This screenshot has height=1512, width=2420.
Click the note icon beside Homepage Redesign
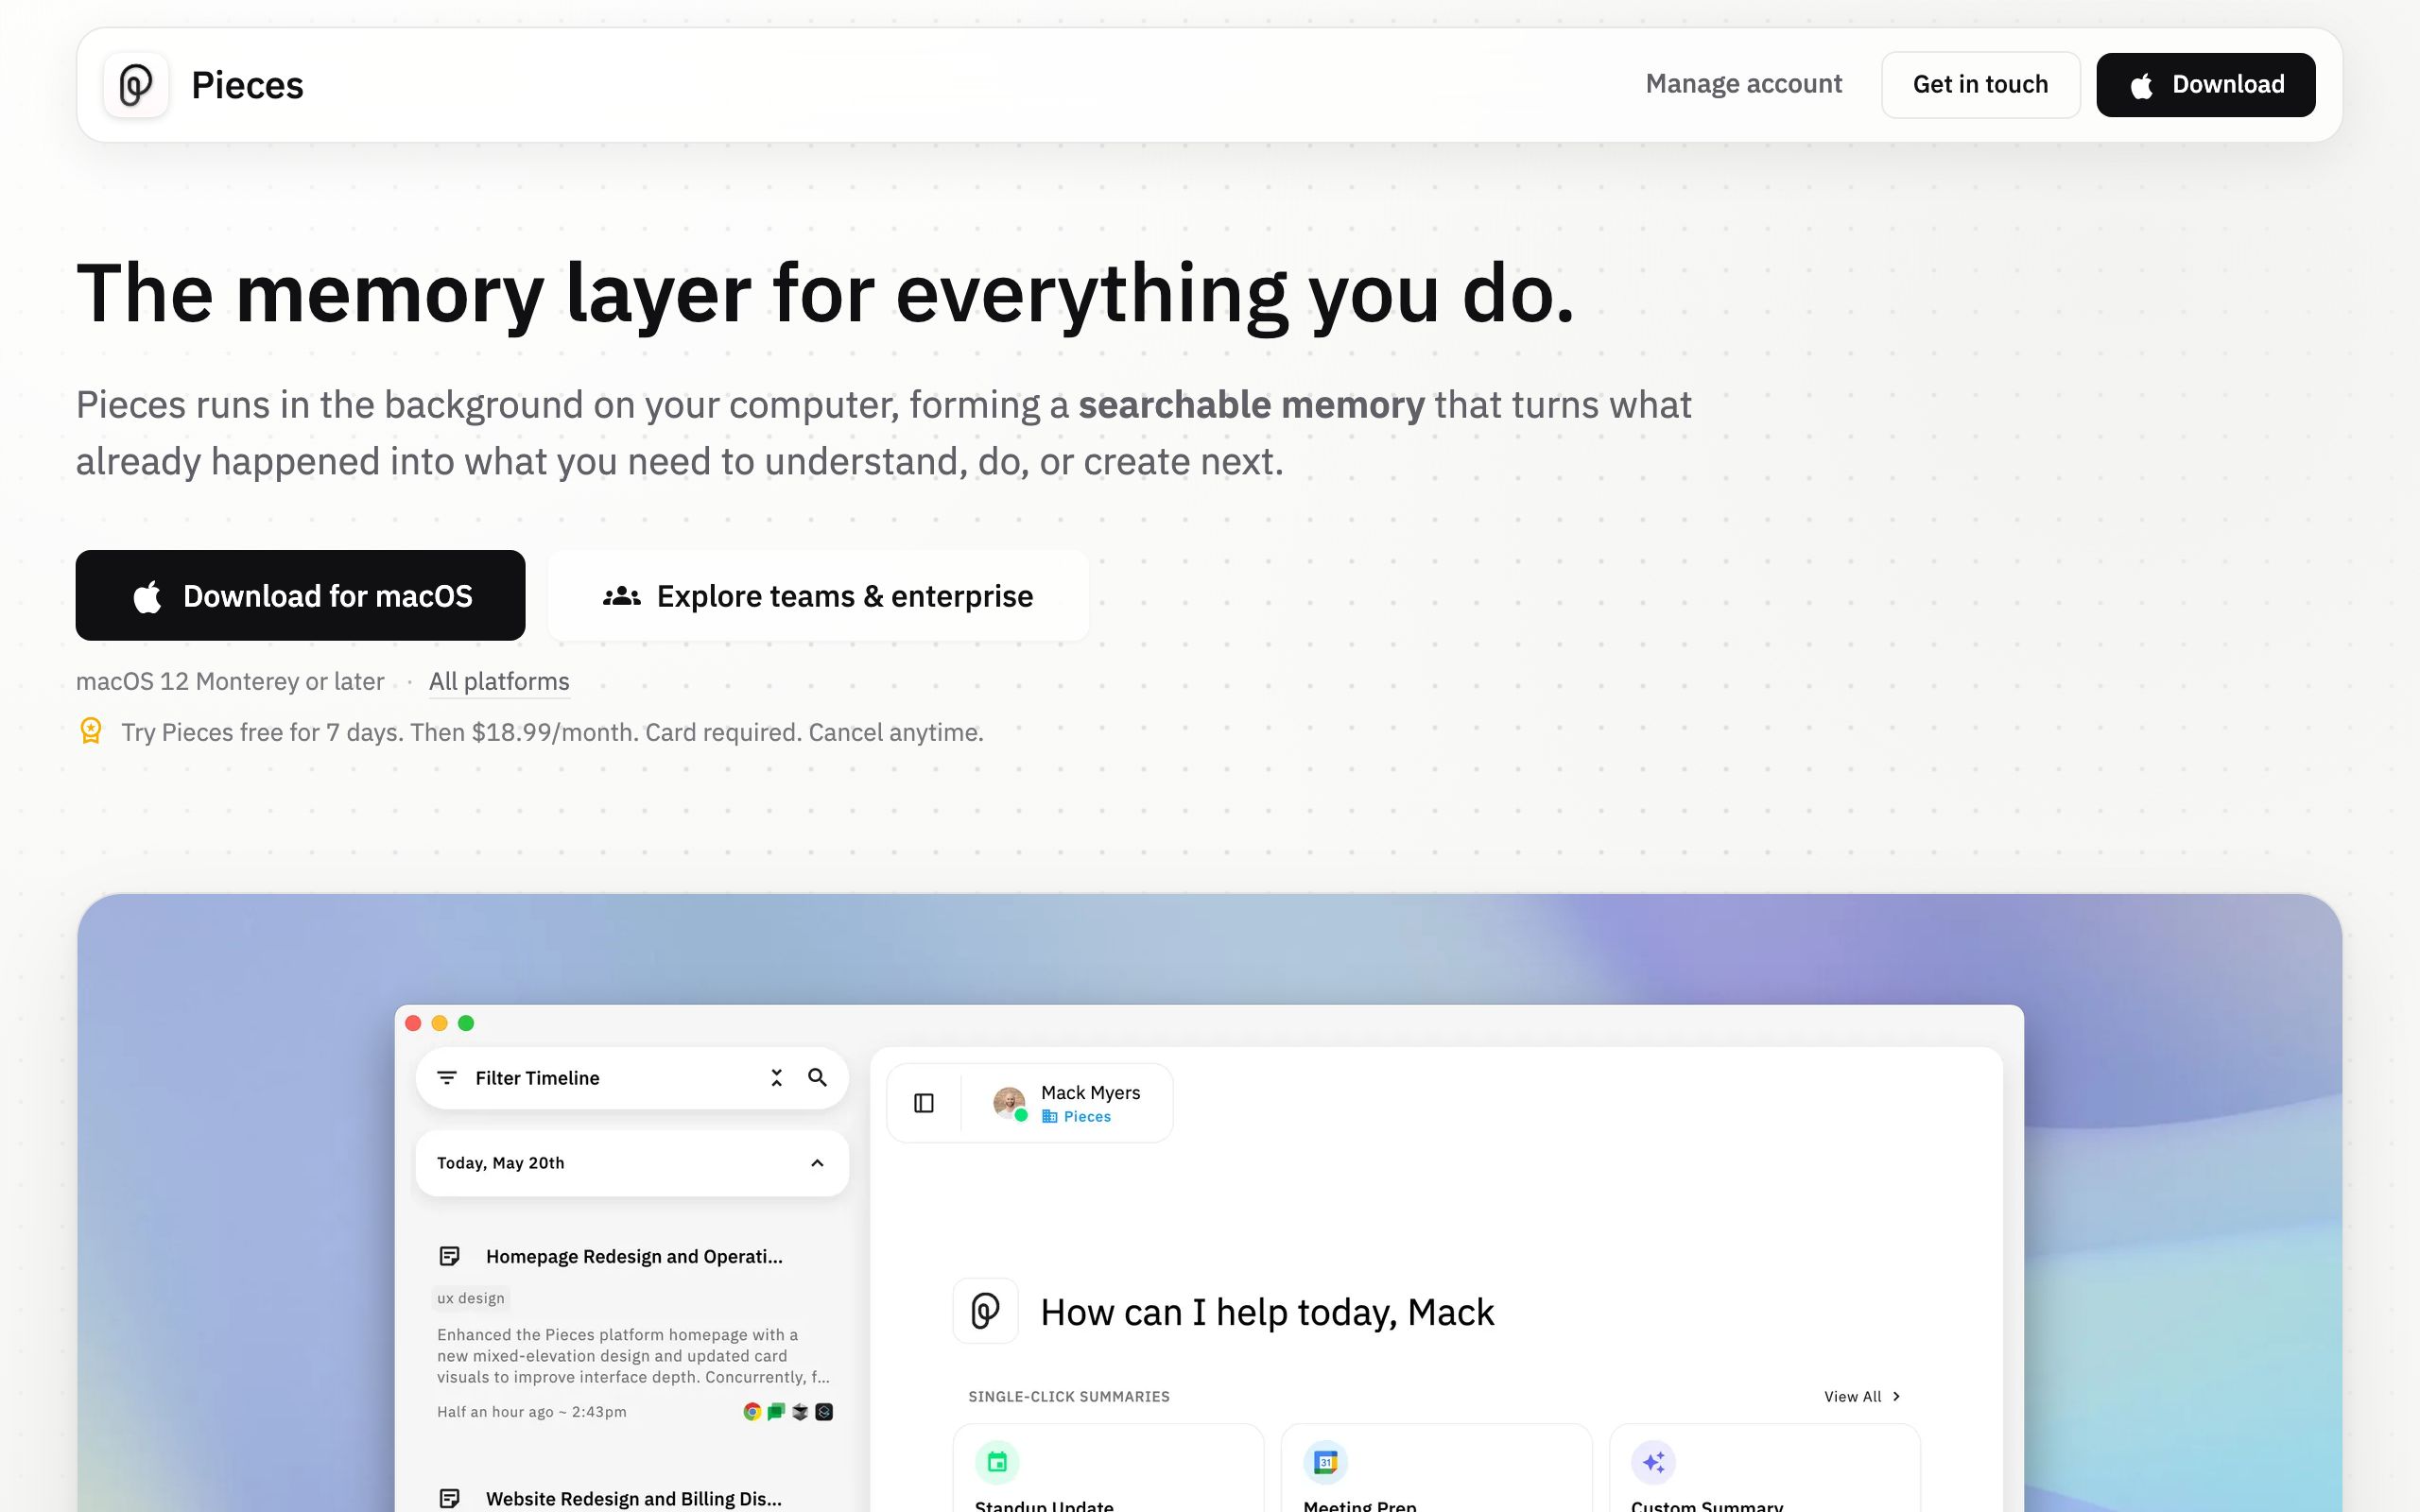450,1256
